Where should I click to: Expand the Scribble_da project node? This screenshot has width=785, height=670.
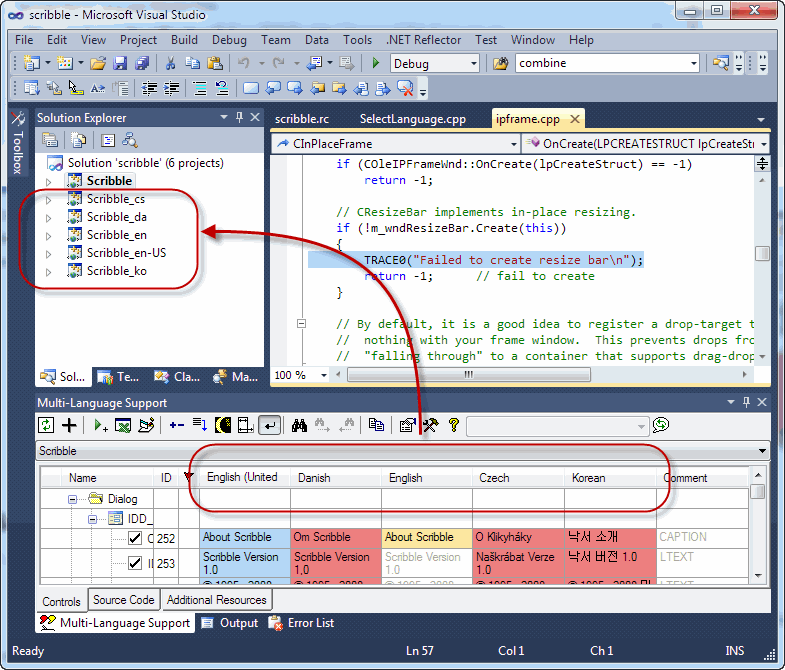[x=47, y=217]
